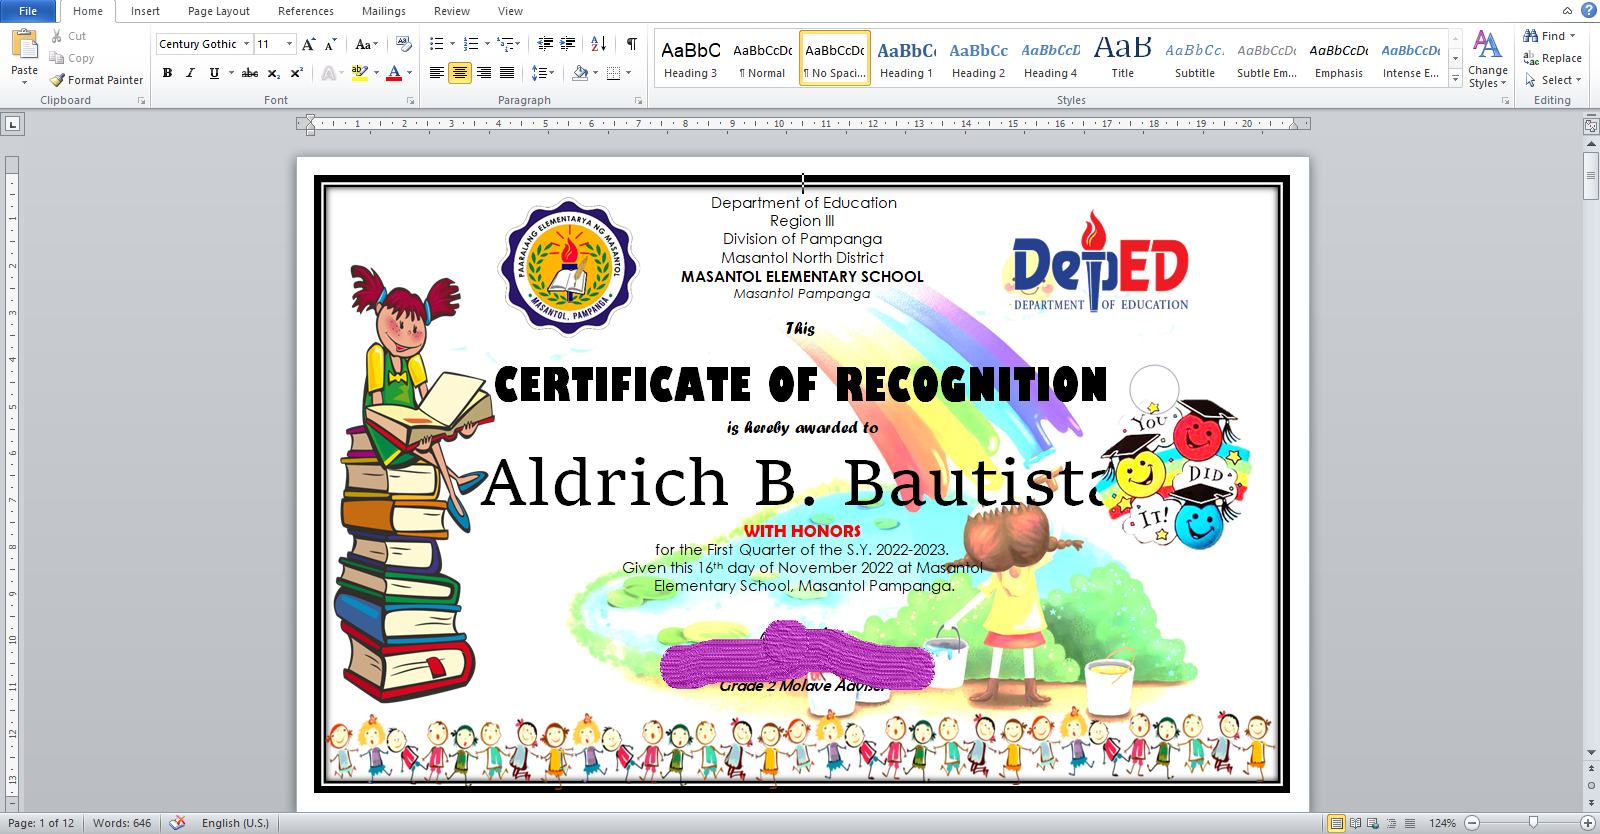Open the Font dialog launcher
Viewport: 1600px width, 834px height.
(411, 101)
